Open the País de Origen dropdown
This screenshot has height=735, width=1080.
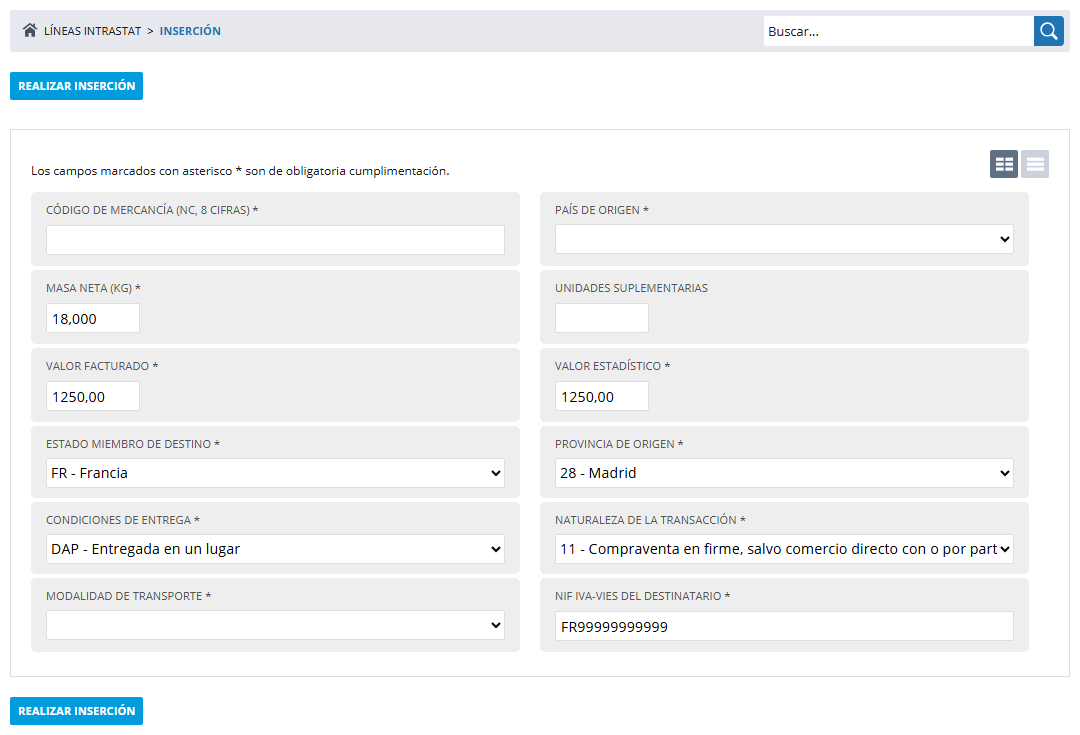[784, 239]
